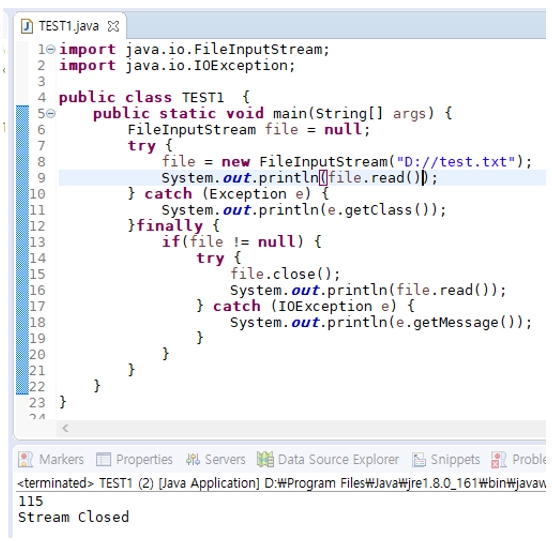The image size is (552, 541).
Task: Click the Problems view icon
Action: 499,459
